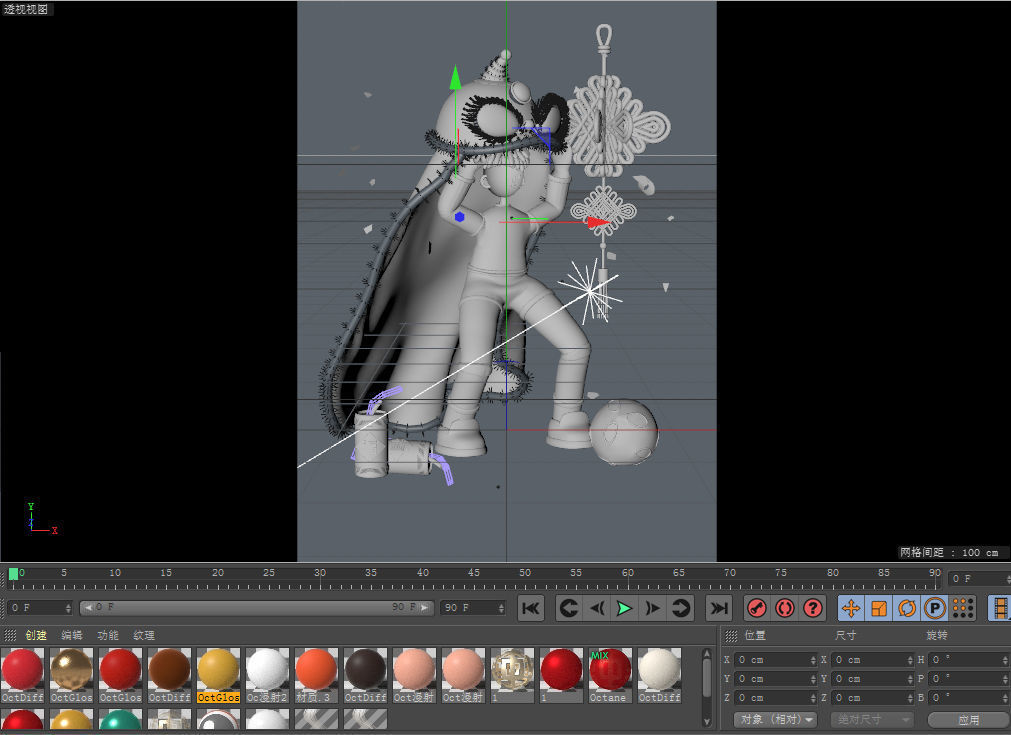The image size is (1011, 735).
Task: Click the current frame field right of timeline
Action: [978, 578]
